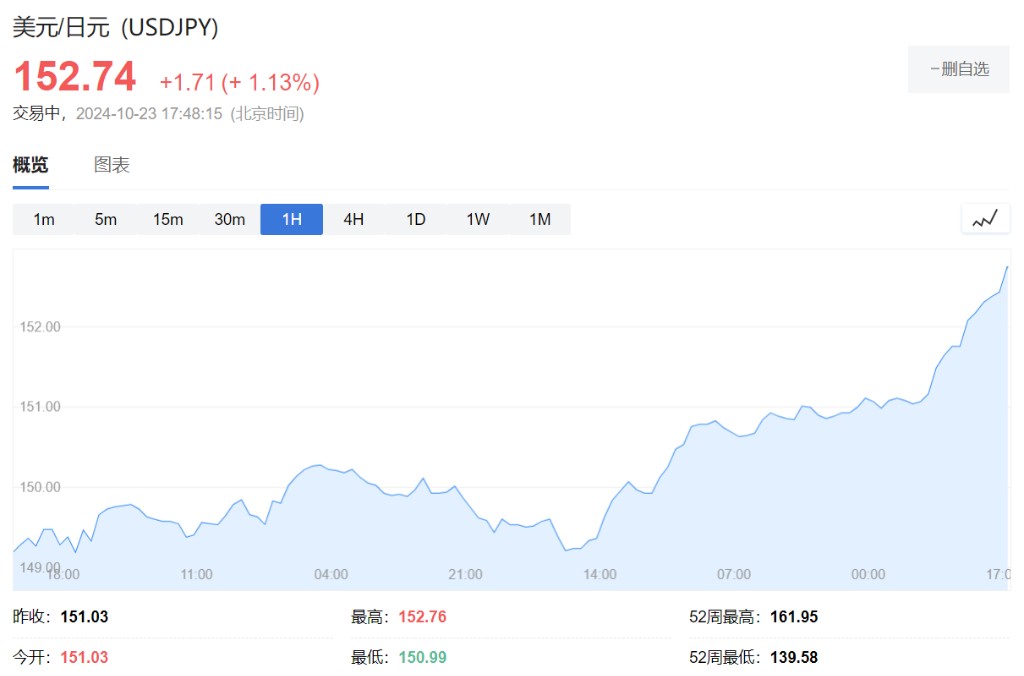The image size is (1024, 676).
Task: Click the 152.74 current price
Action: (74, 77)
